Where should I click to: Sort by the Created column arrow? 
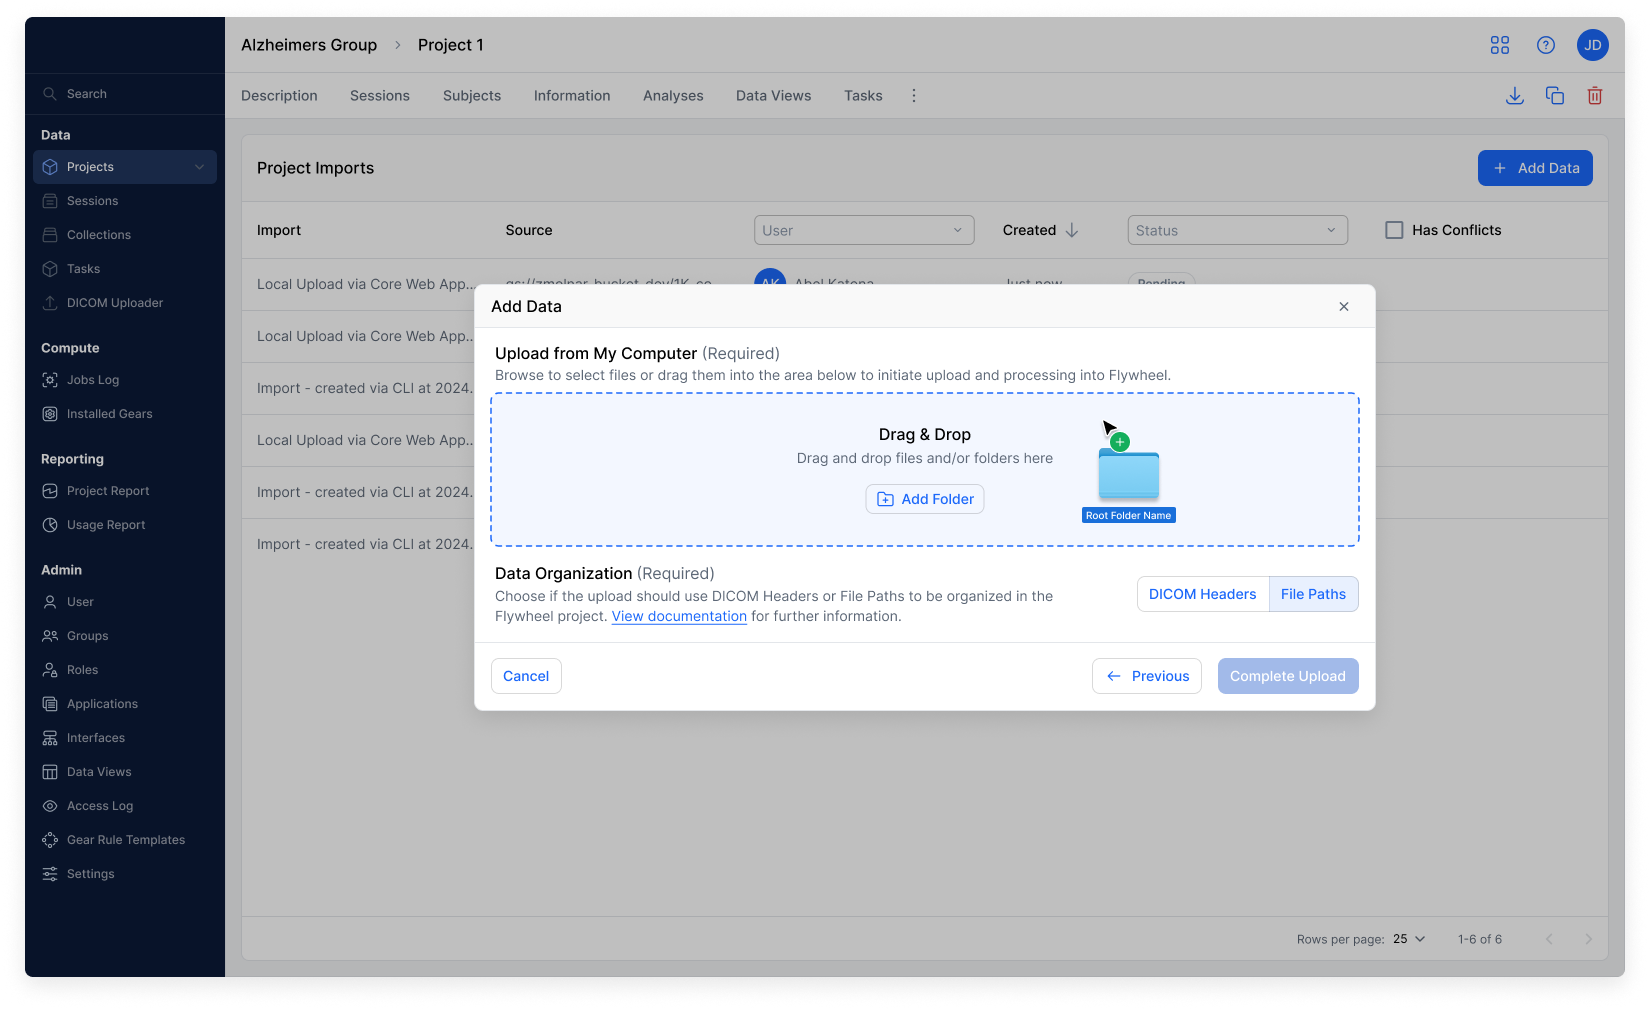click(x=1072, y=230)
